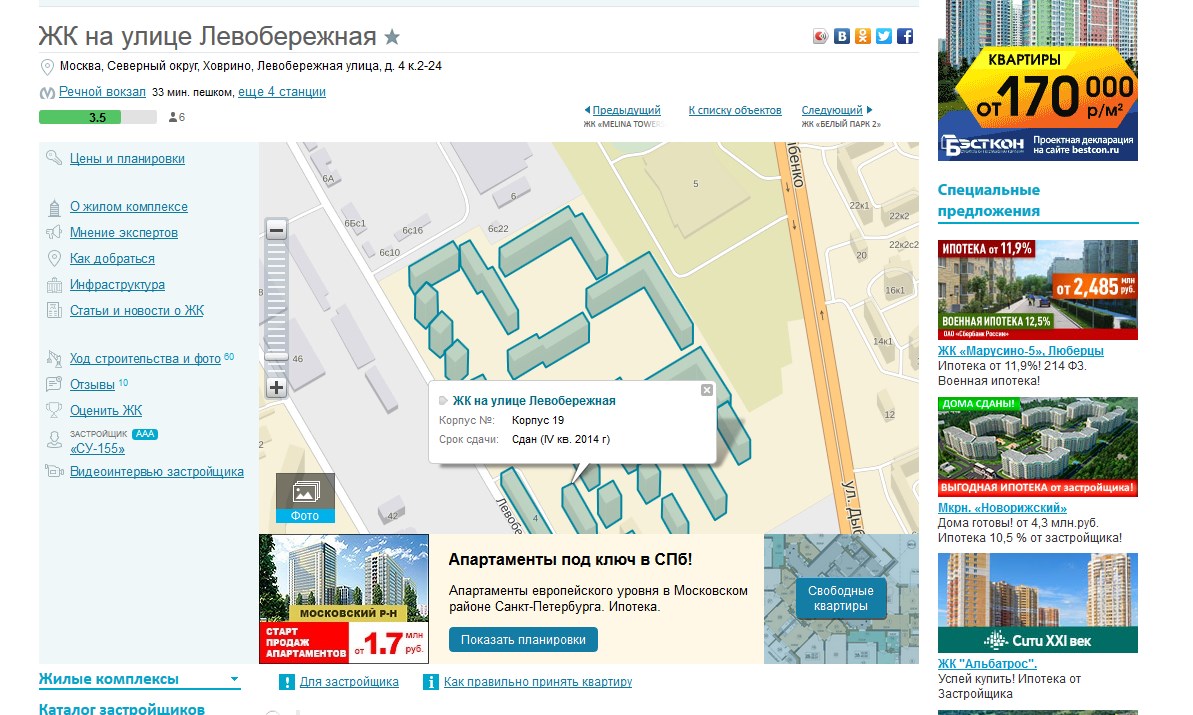Expand the Жилые комплексы dropdown arrow

click(235, 680)
